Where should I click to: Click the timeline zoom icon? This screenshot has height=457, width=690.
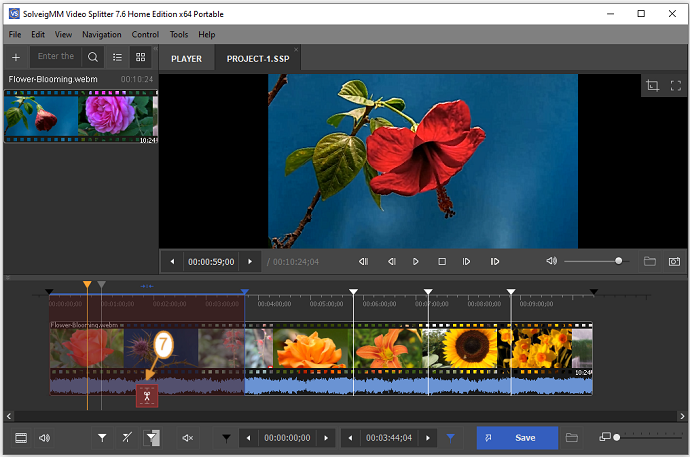coord(605,437)
